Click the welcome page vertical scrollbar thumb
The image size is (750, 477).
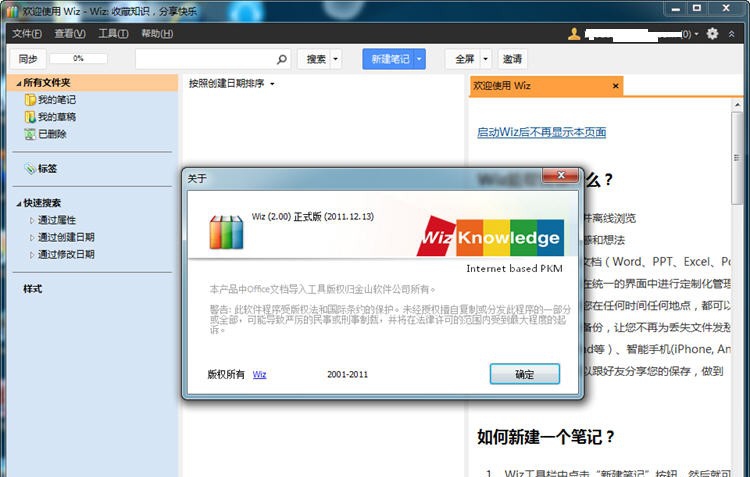[x=737, y=158]
